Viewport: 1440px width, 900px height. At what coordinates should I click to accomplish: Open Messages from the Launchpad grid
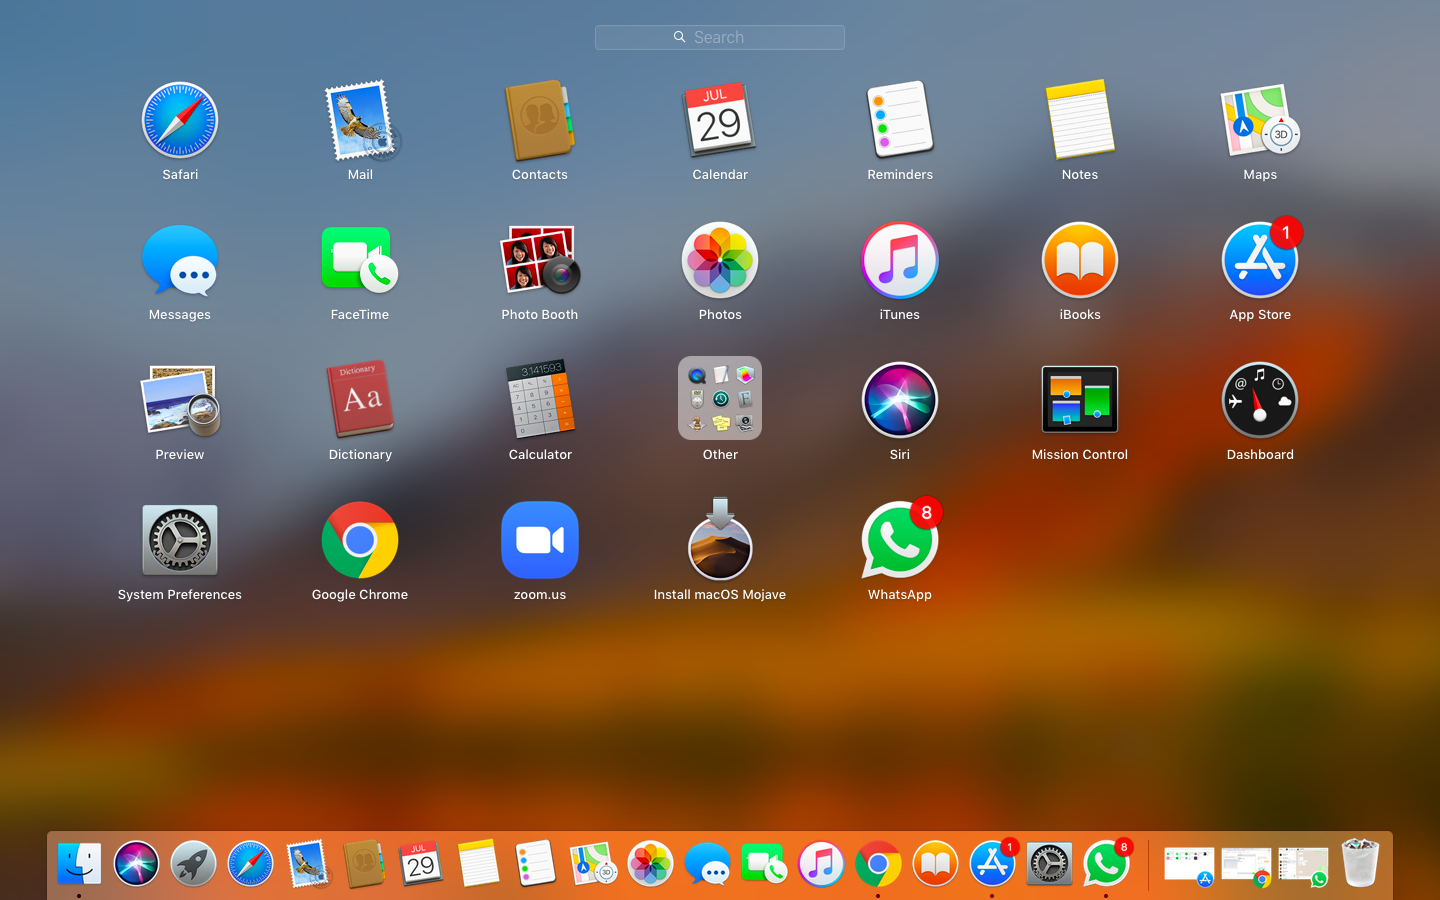180,260
